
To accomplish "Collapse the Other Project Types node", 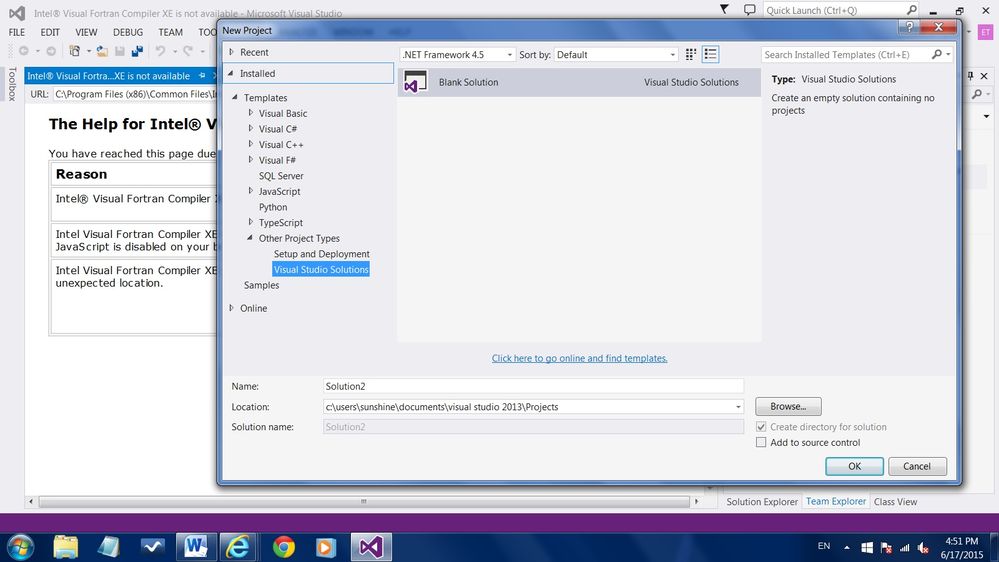I will click(x=250, y=238).
